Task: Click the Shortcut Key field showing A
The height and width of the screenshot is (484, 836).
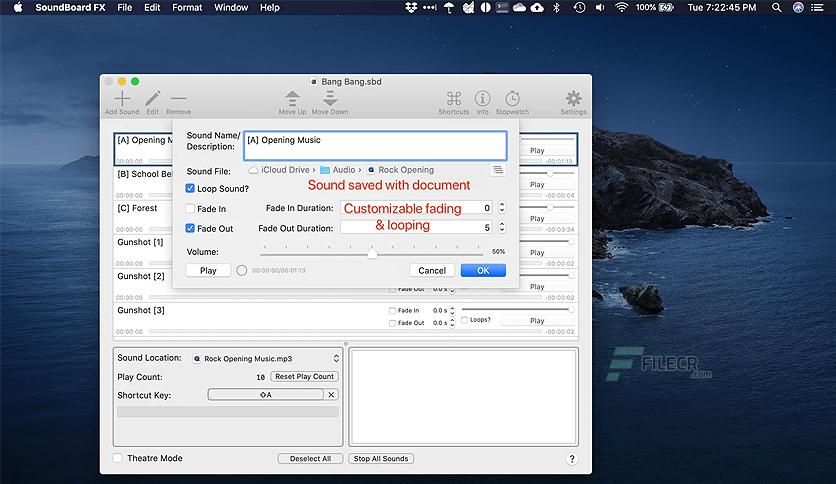Action: tap(266, 394)
